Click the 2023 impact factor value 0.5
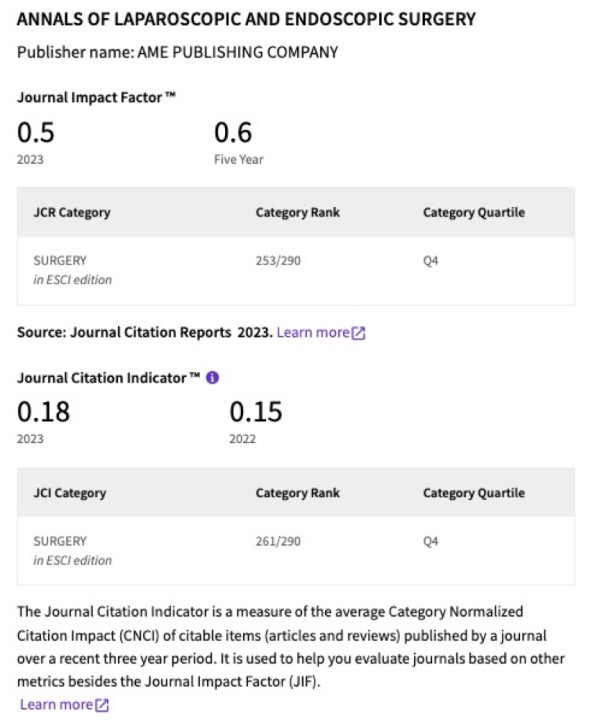600x720 pixels. [x=36, y=132]
